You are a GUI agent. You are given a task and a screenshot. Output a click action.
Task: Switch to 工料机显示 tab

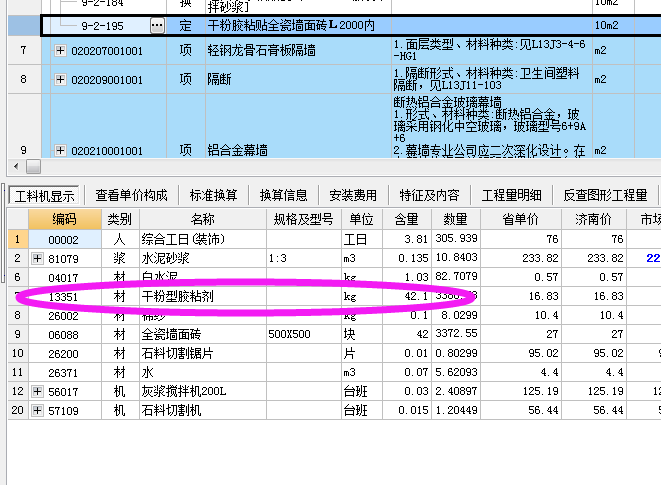point(44,196)
